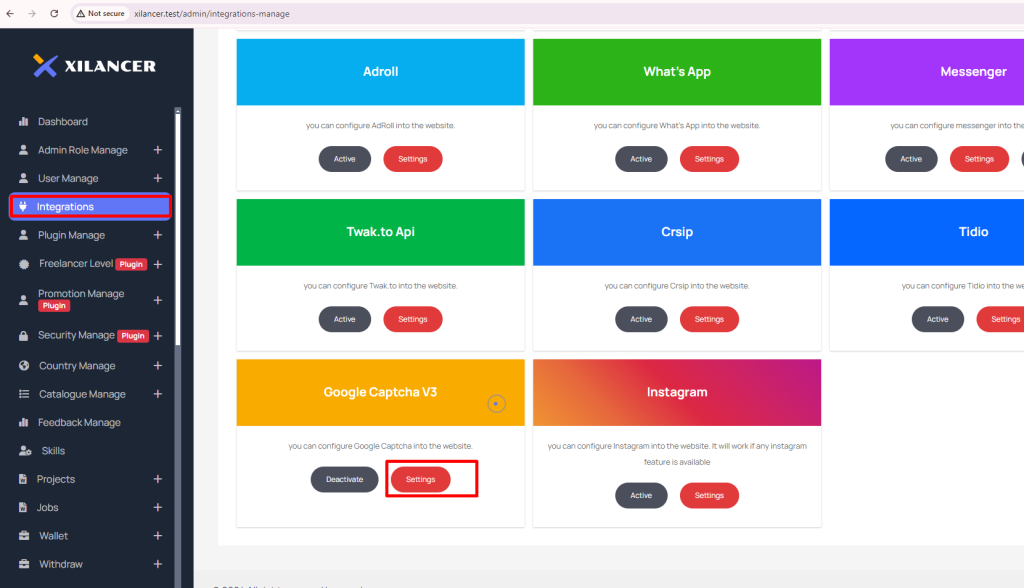Activate the Instagram integration
The width and height of the screenshot is (1024, 588).
click(x=641, y=495)
